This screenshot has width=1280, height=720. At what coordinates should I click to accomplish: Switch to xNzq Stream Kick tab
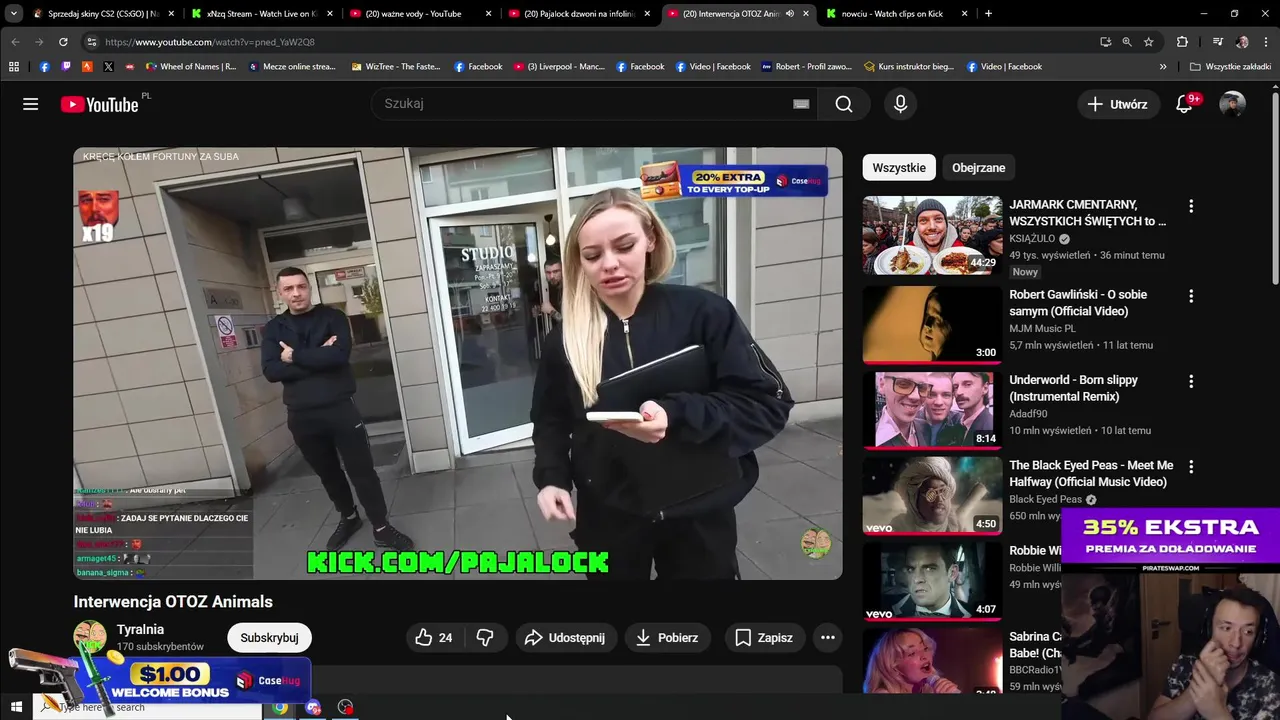(262, 14)
